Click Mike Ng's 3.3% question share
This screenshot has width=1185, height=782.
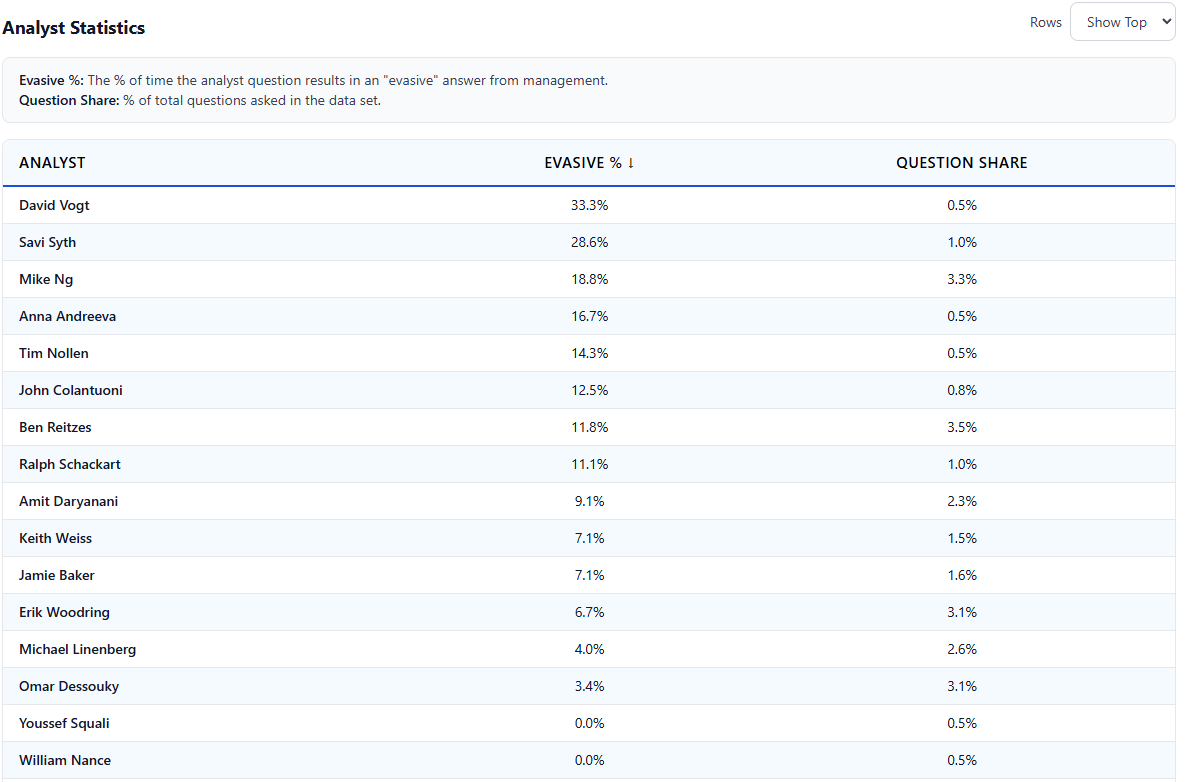click(962, 280)
